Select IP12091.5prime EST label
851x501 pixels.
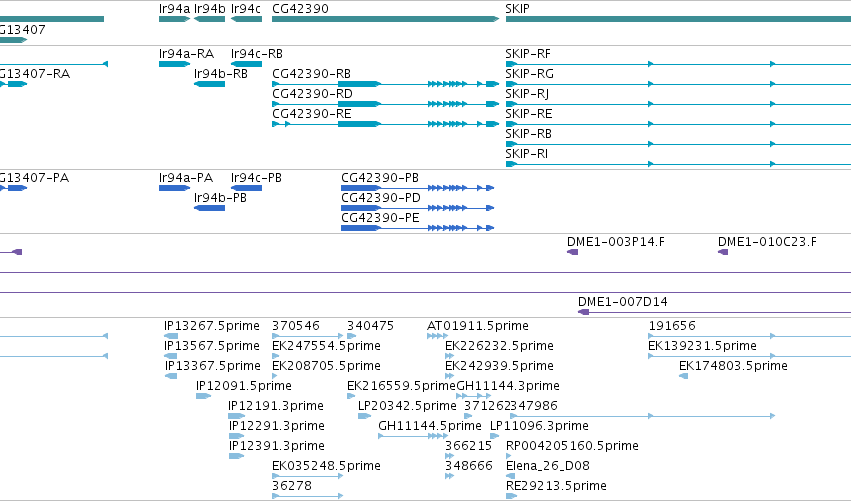point(244,386)
